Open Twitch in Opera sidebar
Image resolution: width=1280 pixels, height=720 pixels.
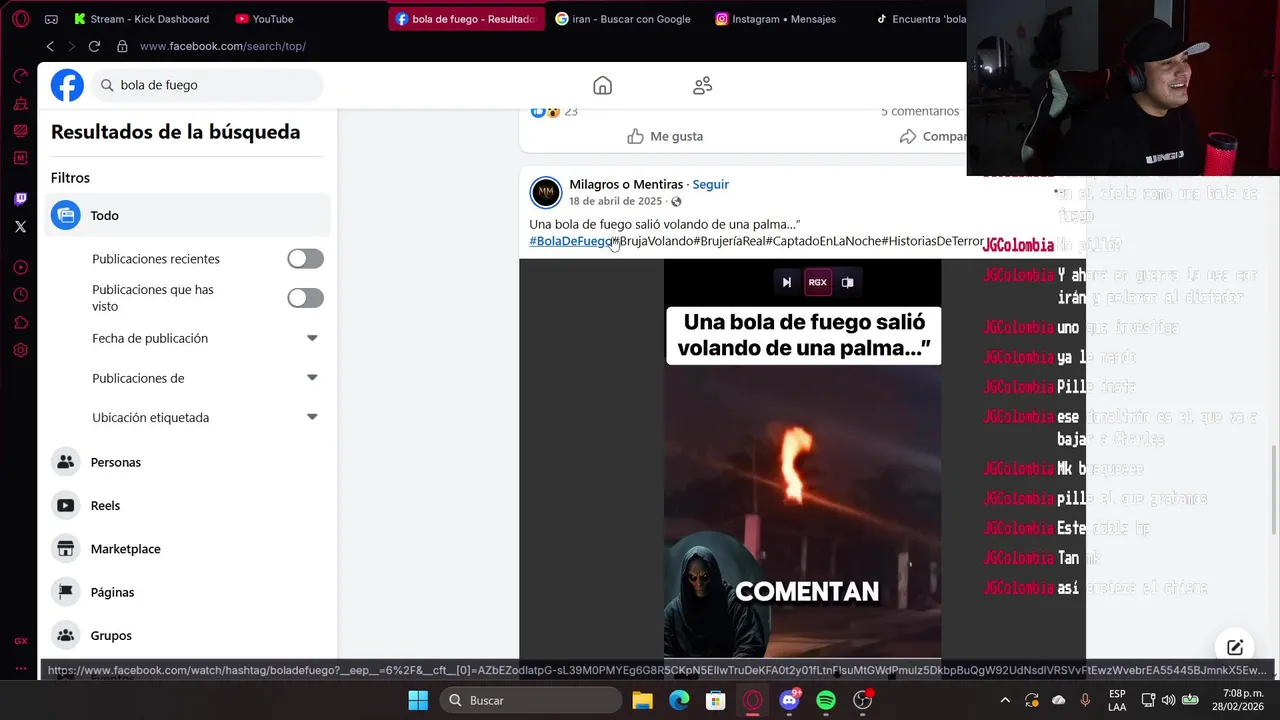[20, 199]
